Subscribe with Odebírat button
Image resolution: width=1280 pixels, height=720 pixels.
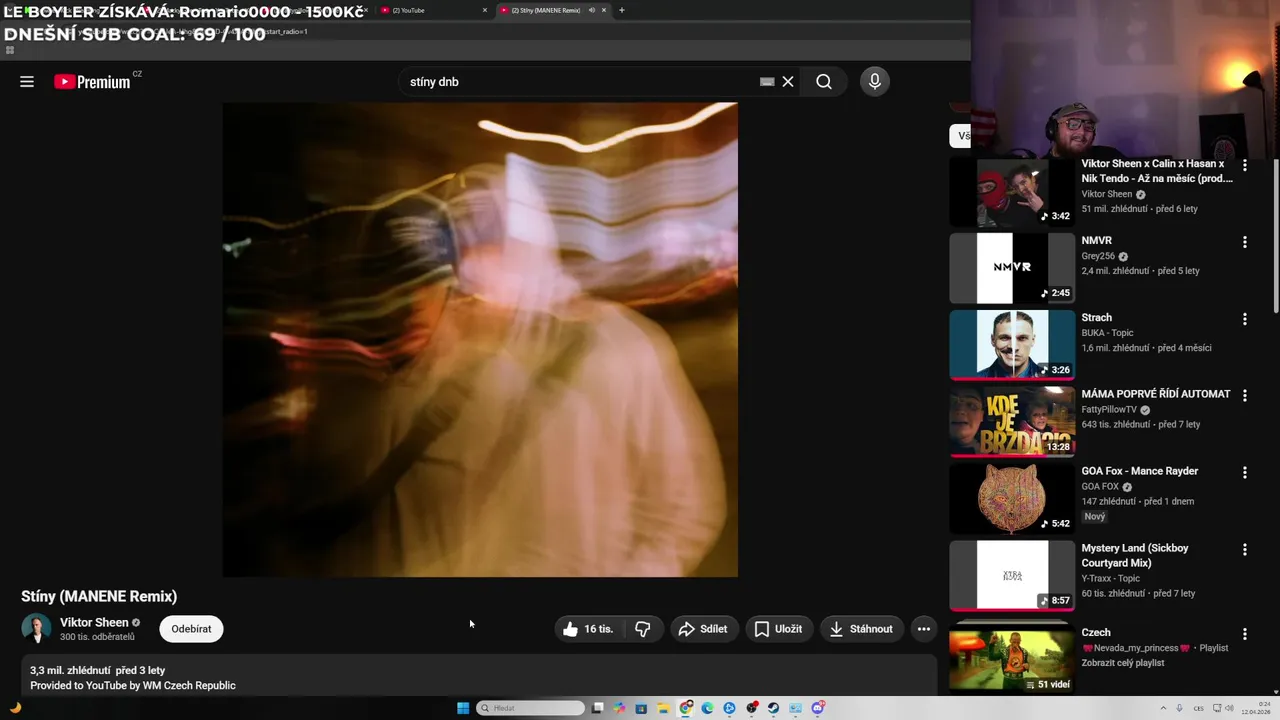(191, 629)
